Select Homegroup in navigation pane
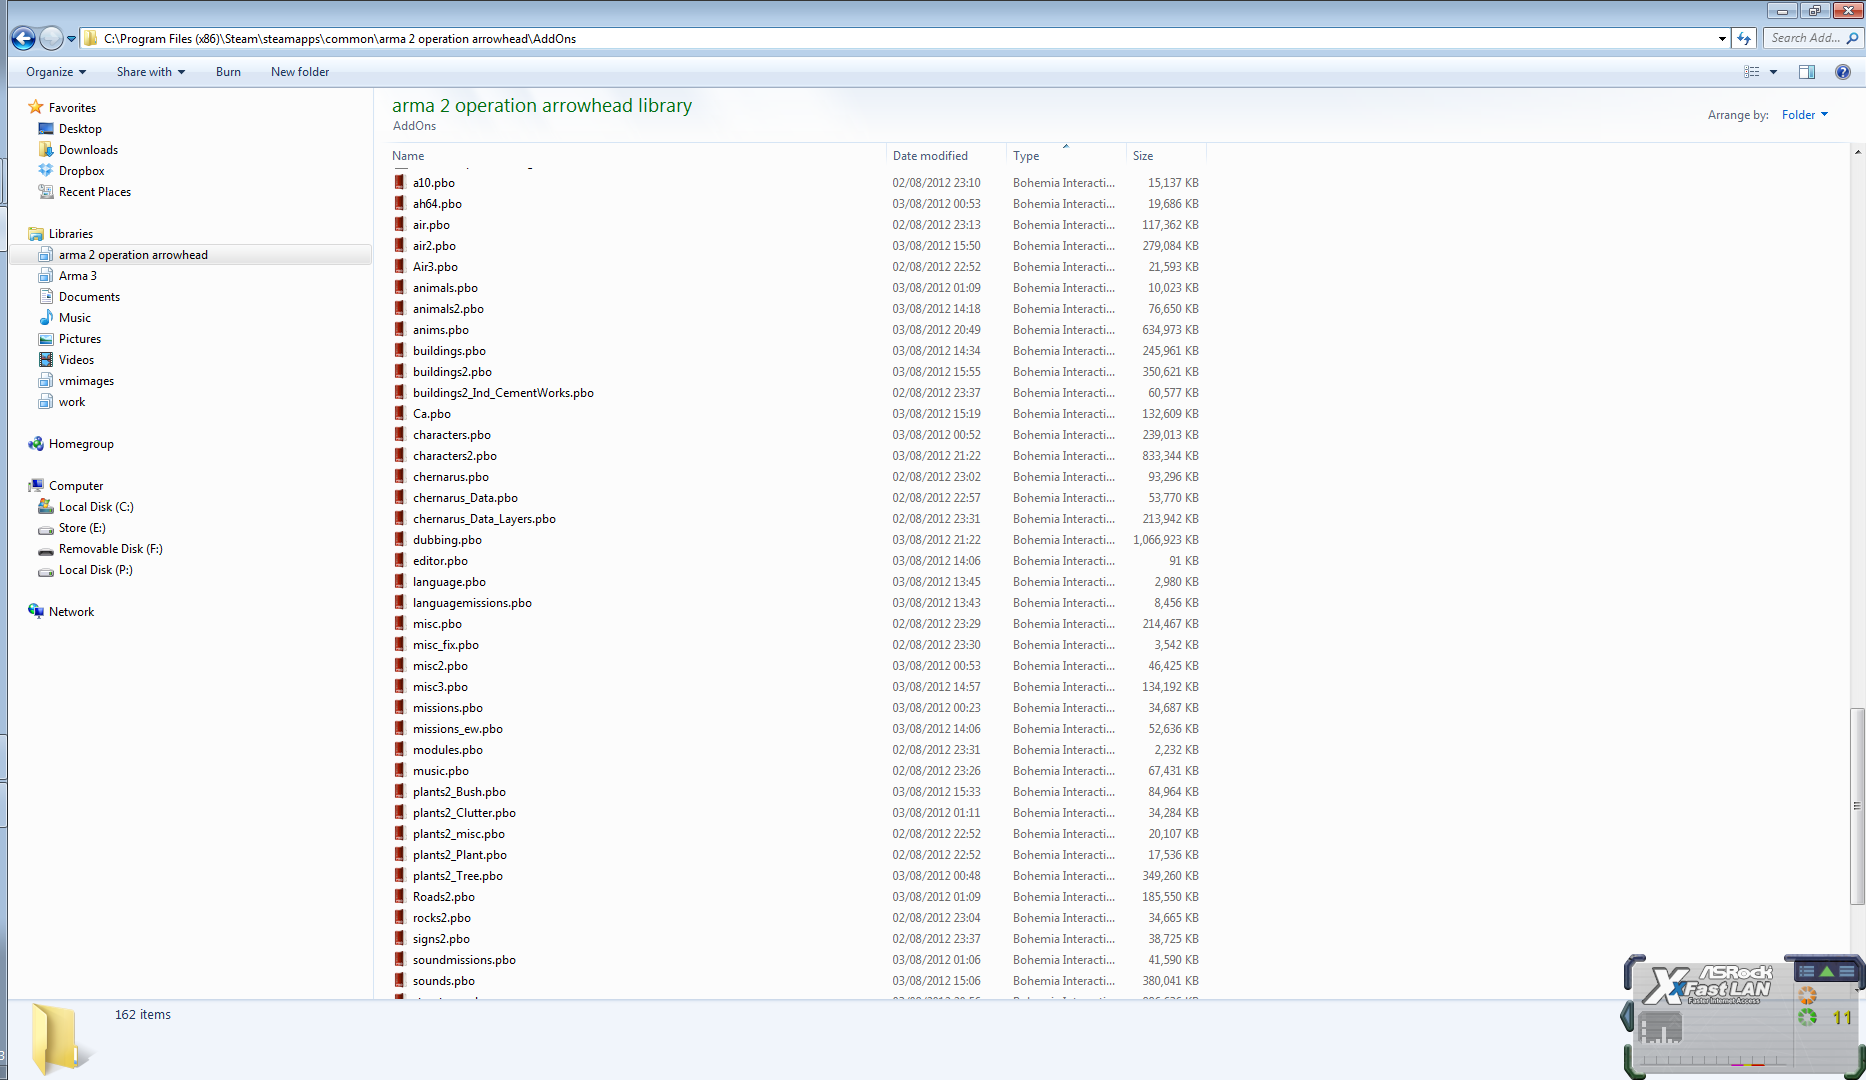Image resolution: width=1866 pixels, height=1080 pixels. click(x=81, y=444)
